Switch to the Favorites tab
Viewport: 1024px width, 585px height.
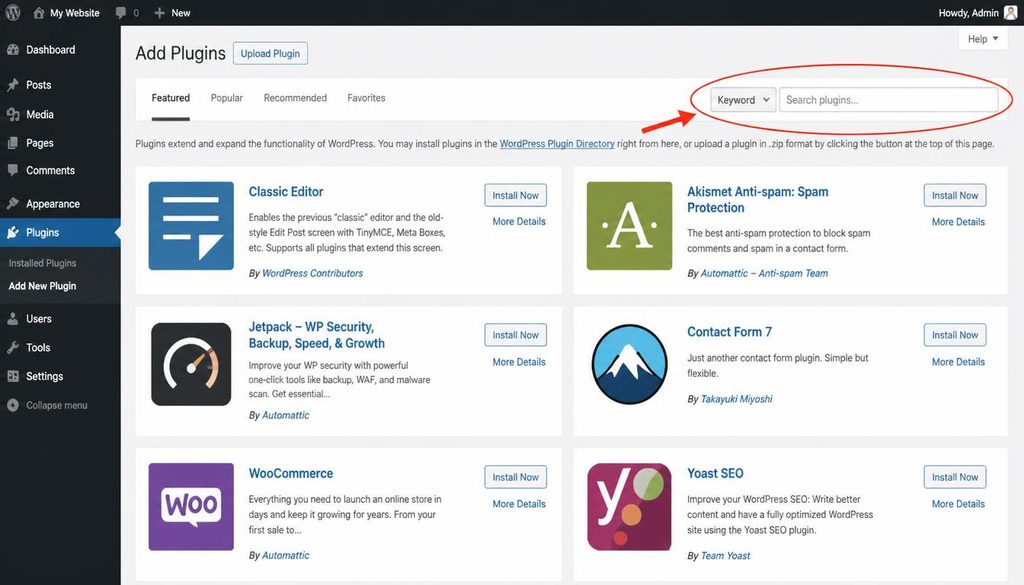tap(366, 98)
